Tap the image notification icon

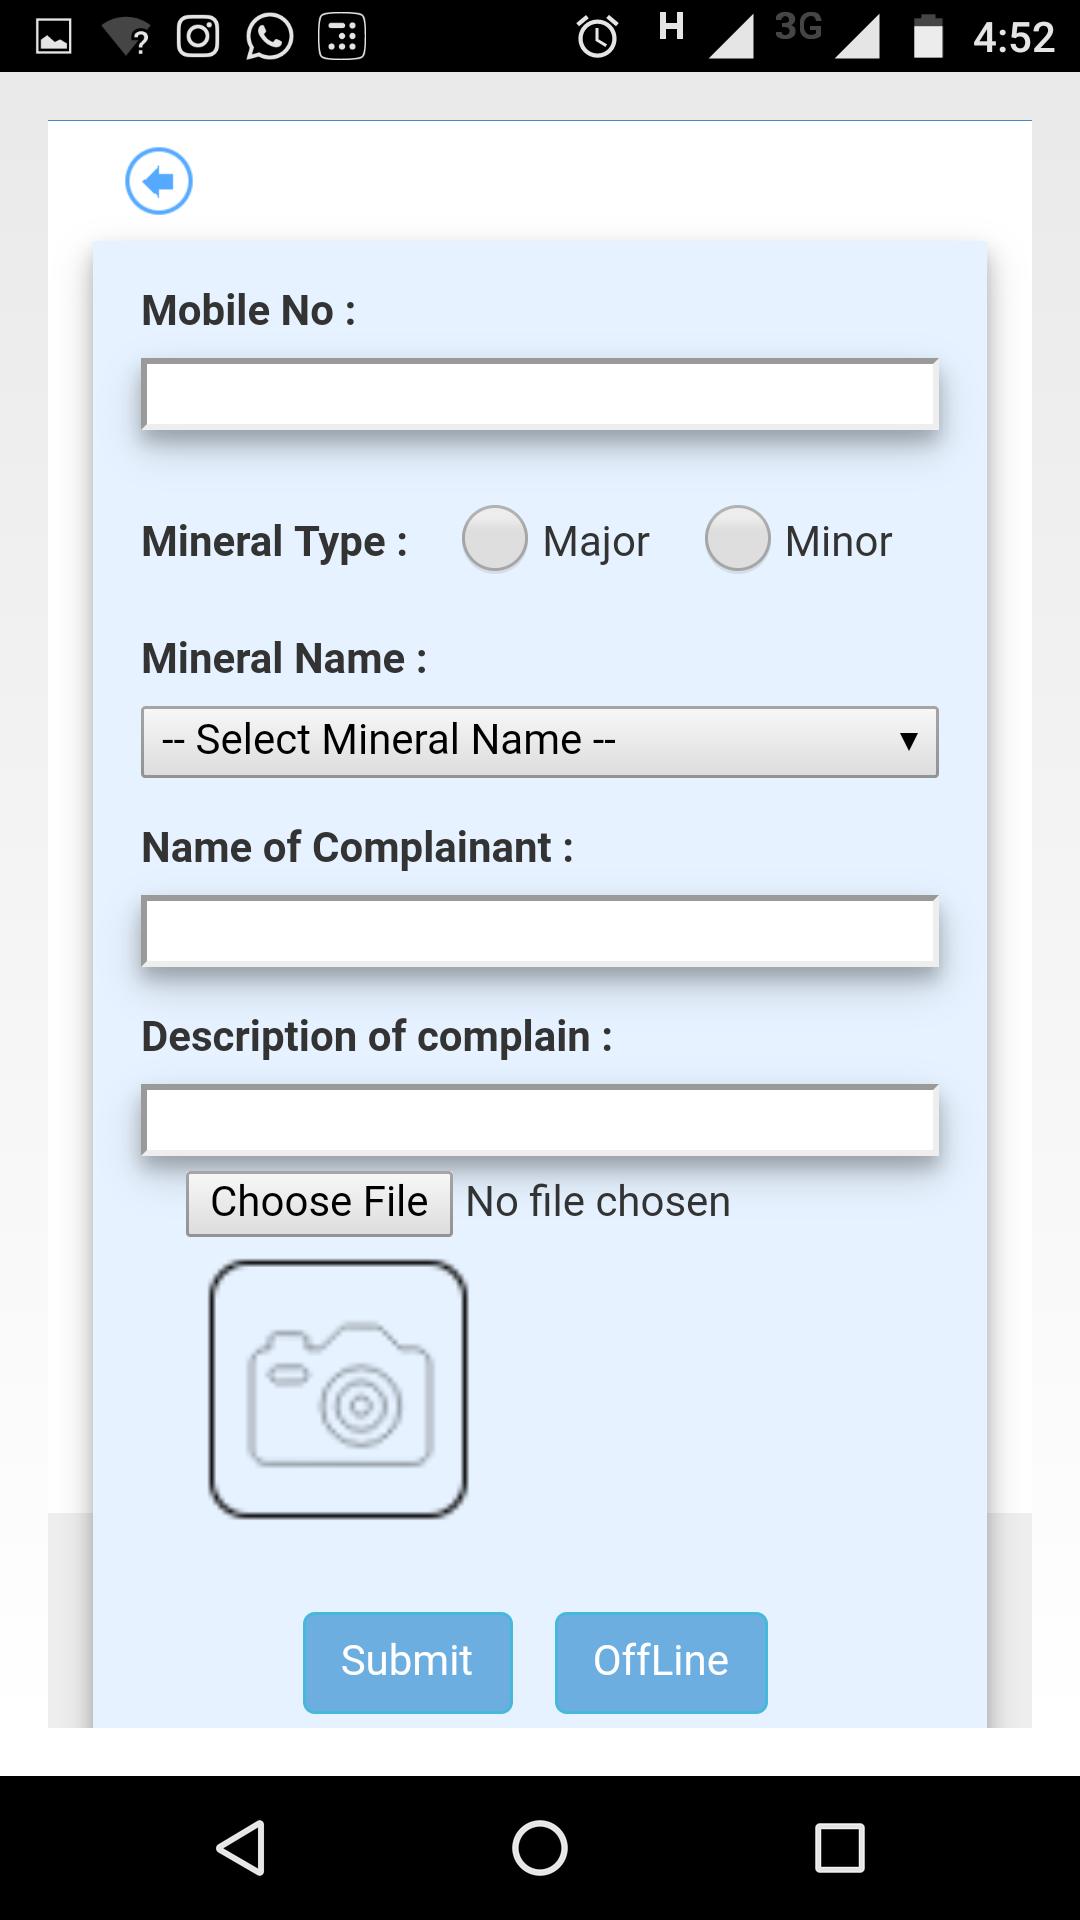pyautogui.click(x=54, y=37)
